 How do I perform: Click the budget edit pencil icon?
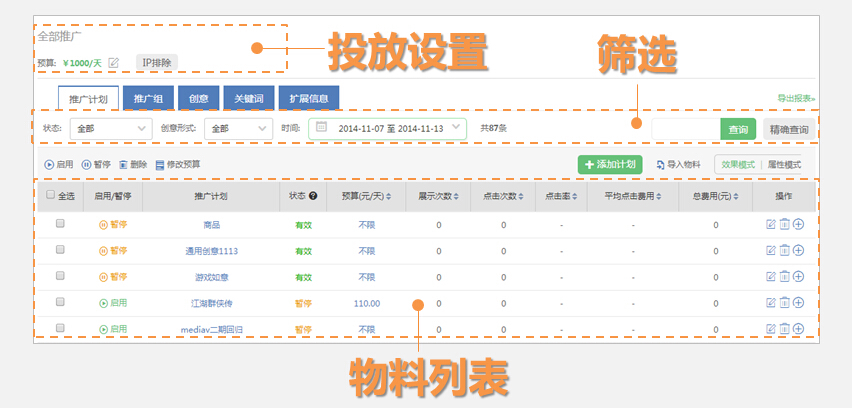[114, 63]
